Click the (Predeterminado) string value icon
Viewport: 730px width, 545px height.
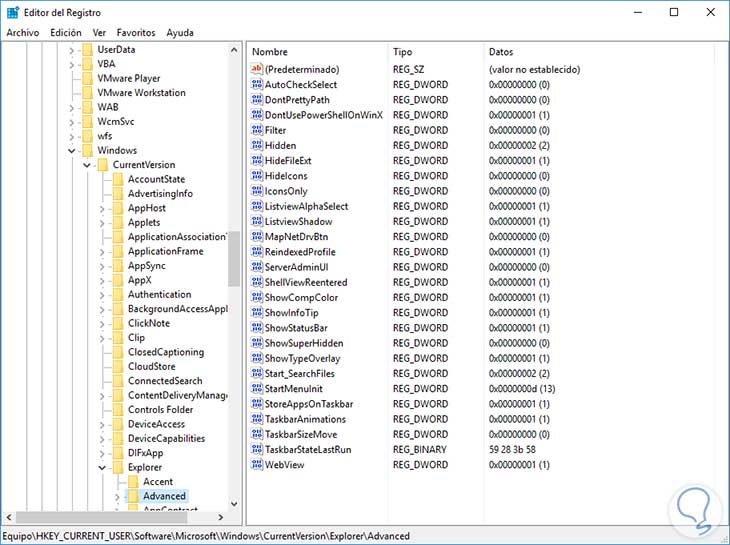257,69
